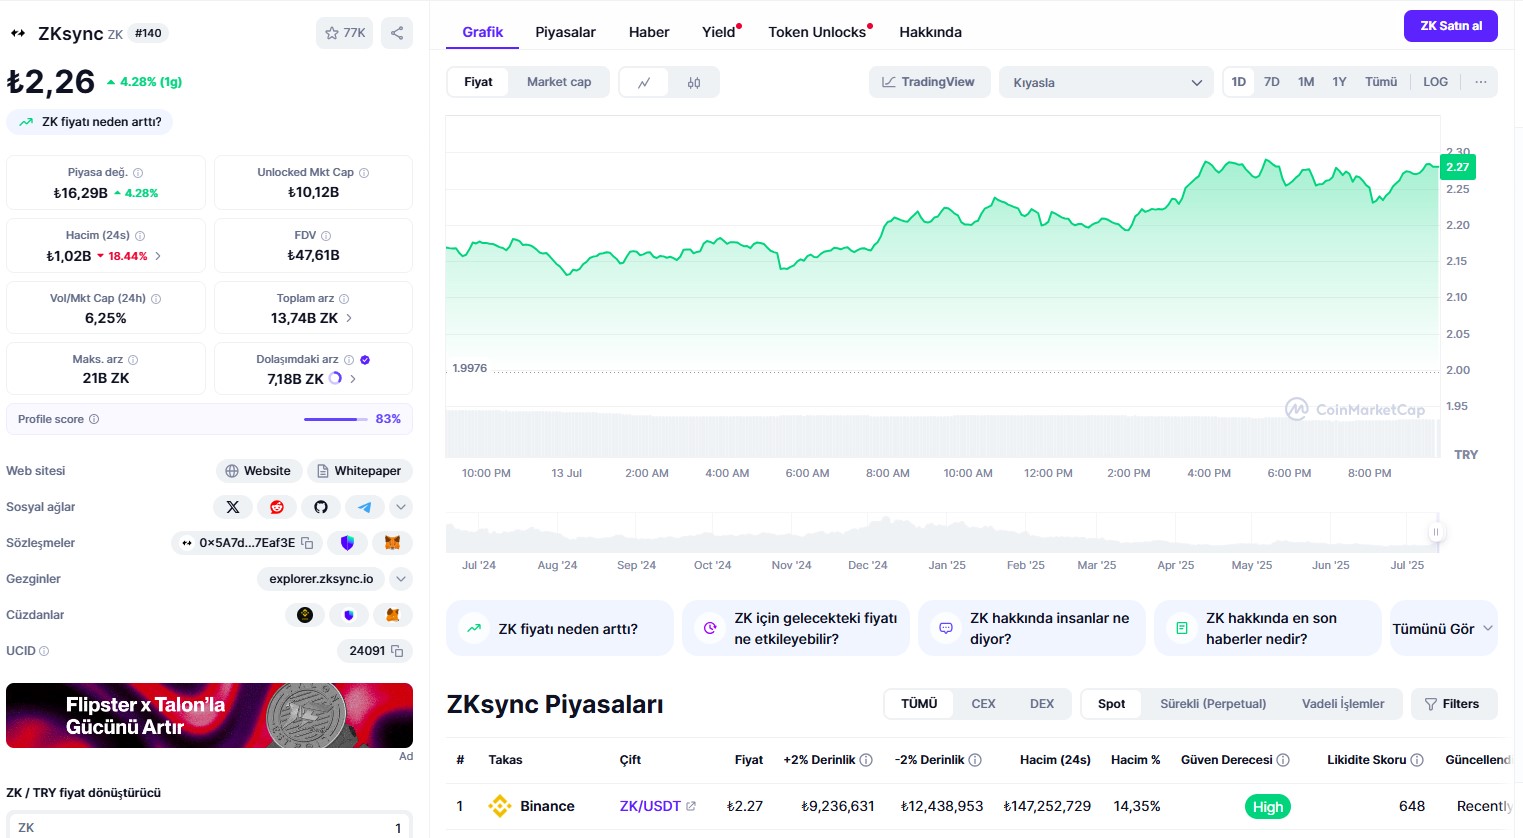Image resolution: width=1523 pixels, height=838 pixels.
Task: Expand more social networks chevron
Action: (401, 507)
